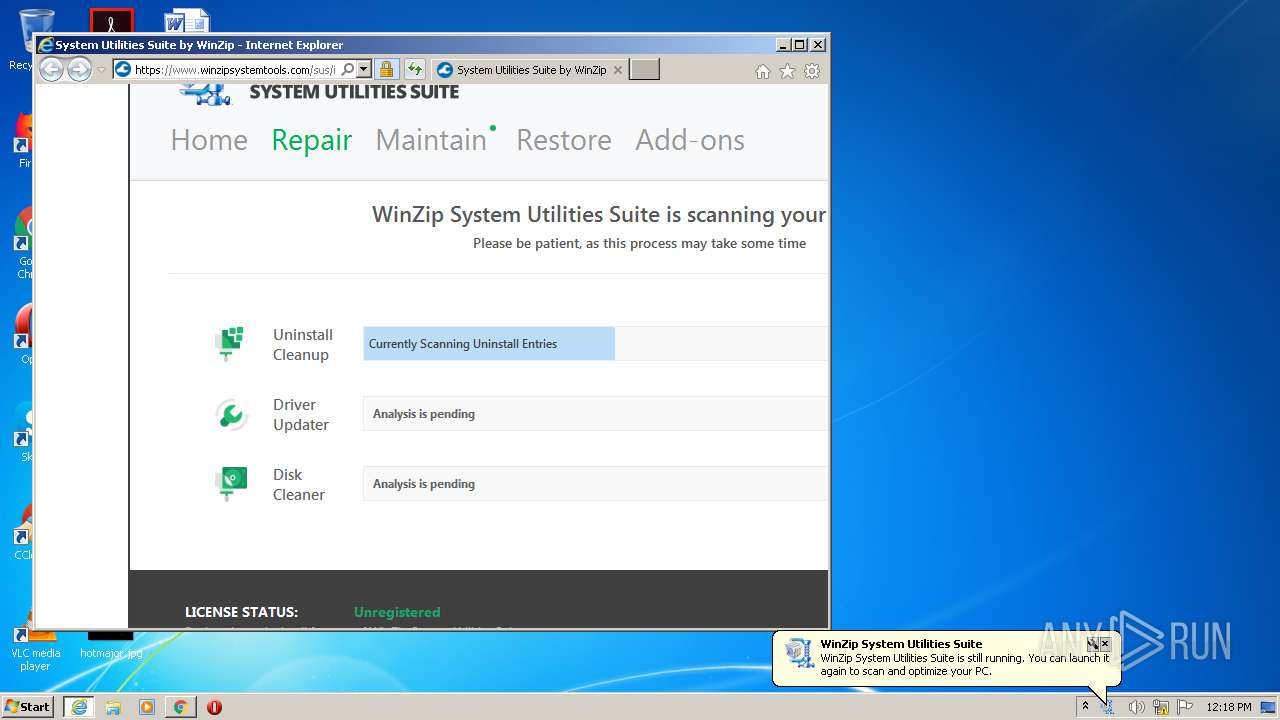1280x720 pixels.
Task: Click the back/forward history dropdown arrow
Action: [x=101, y=70]
